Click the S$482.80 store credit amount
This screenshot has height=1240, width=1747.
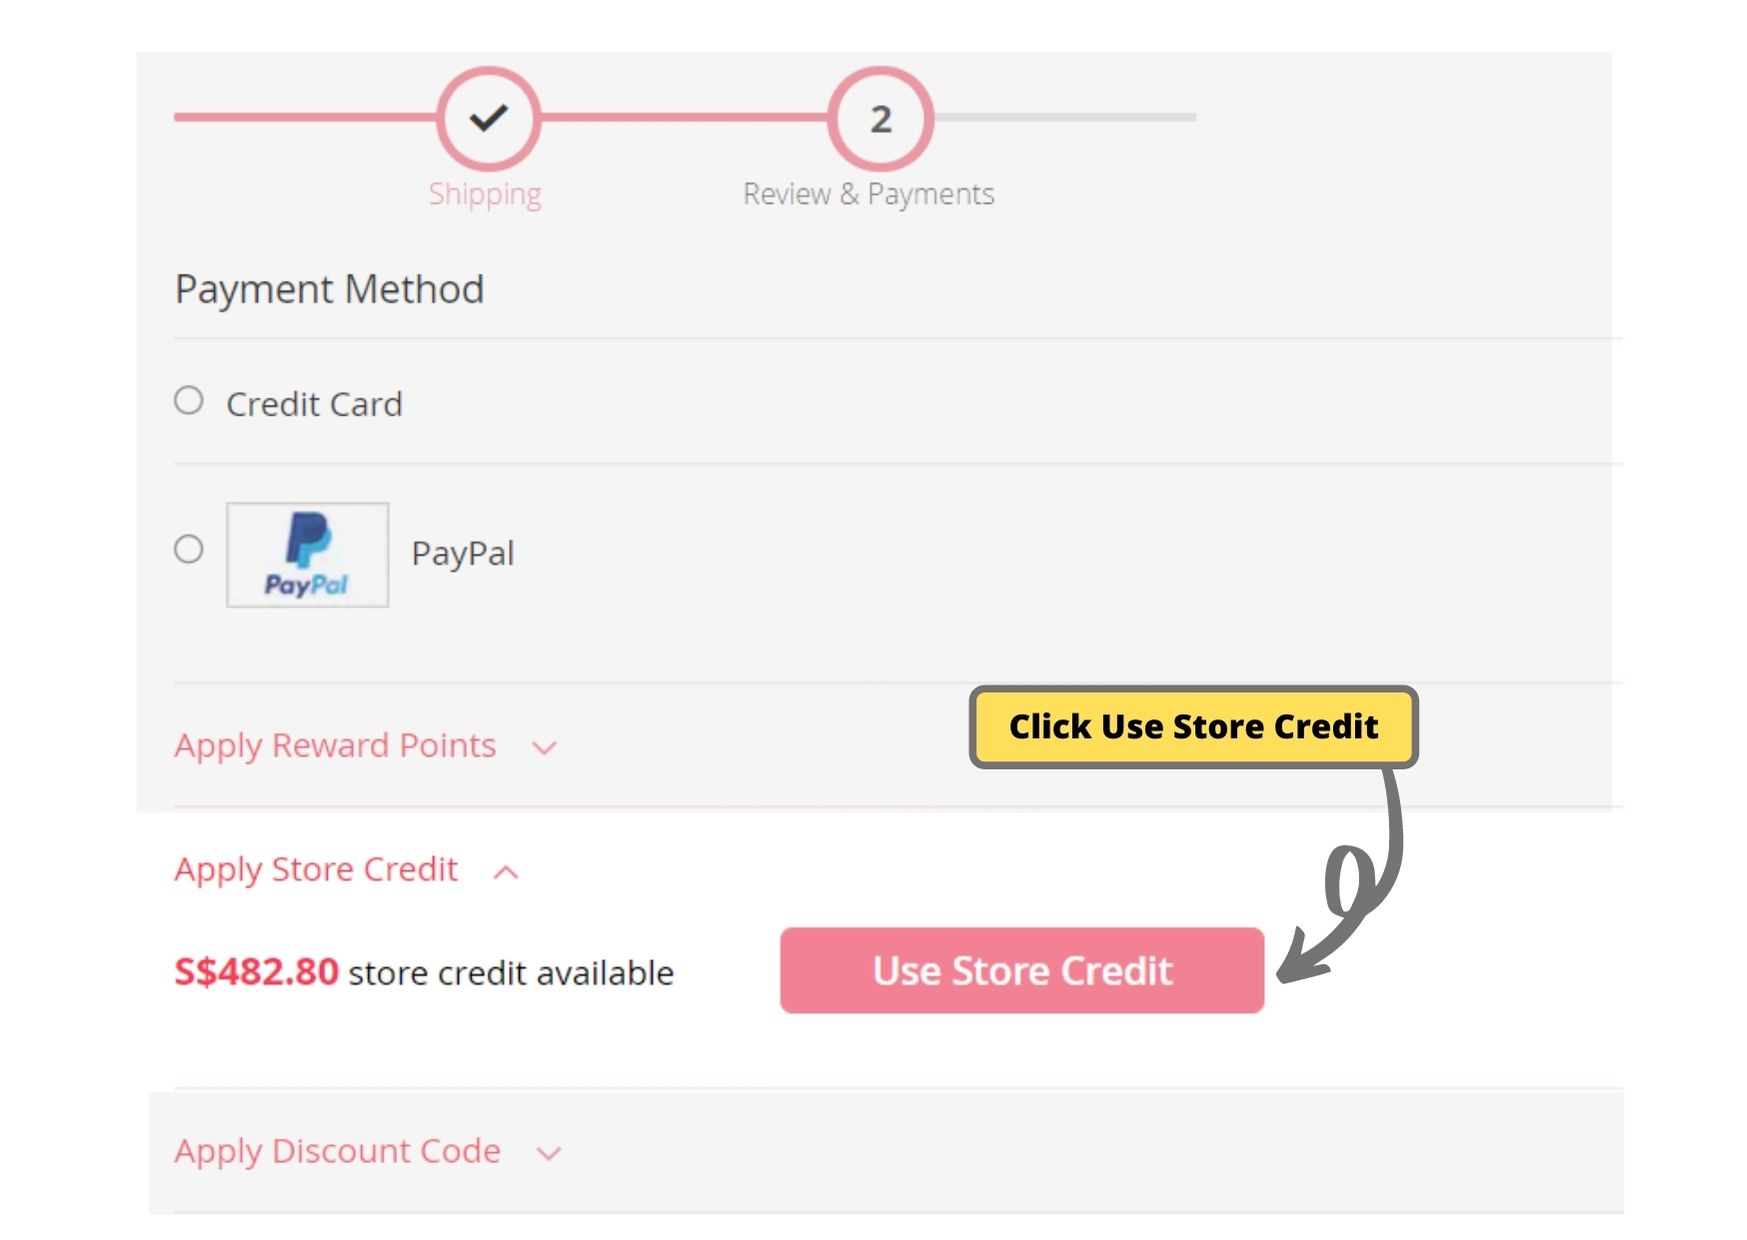(x=256, y=972)
